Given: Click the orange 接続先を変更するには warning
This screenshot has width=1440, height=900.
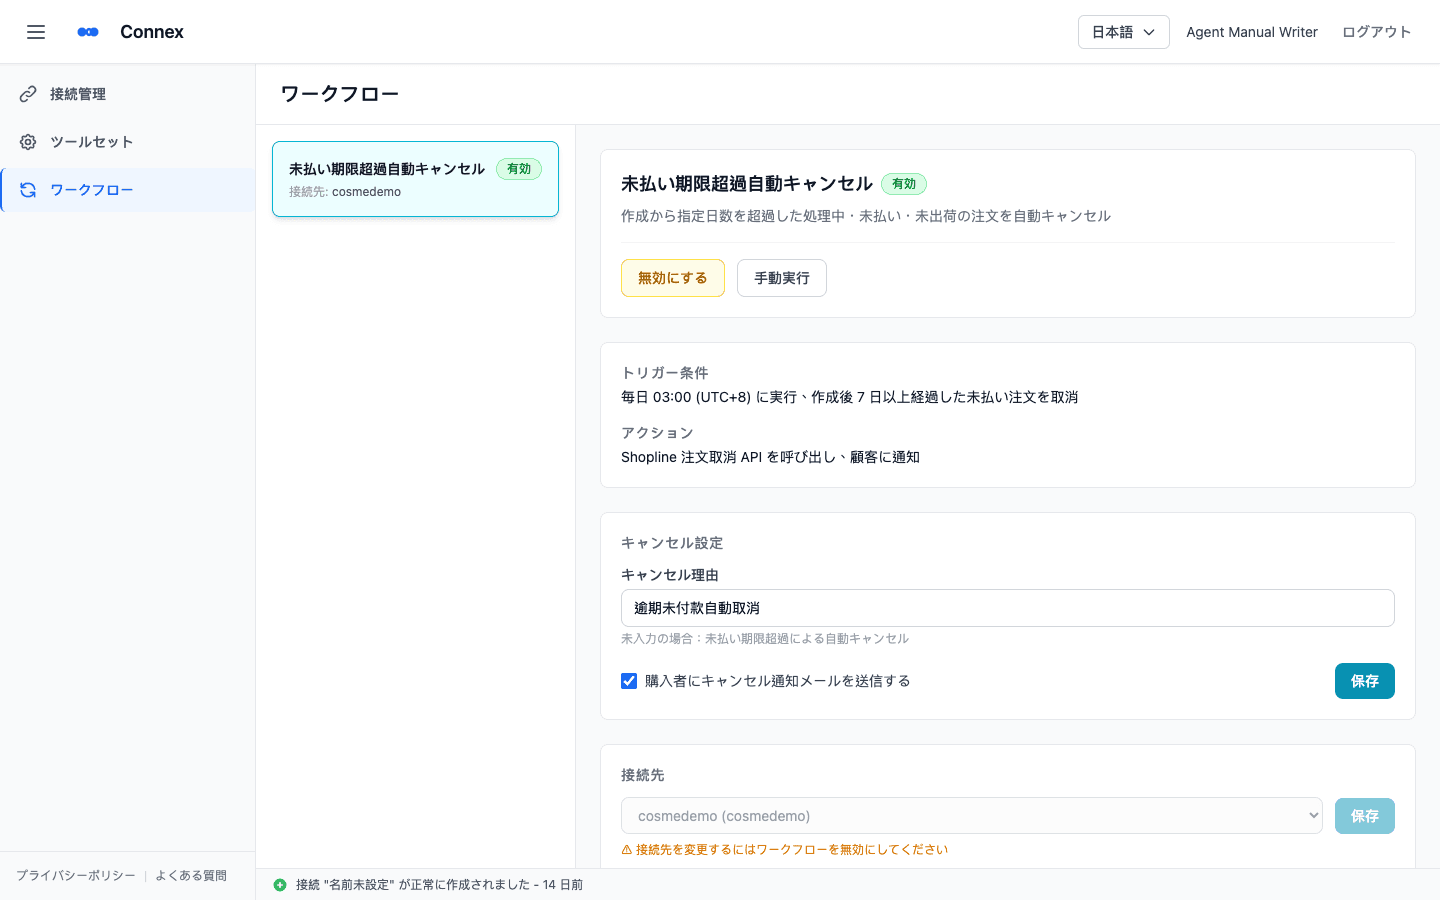Looking at the screenshot, I should click(784, 850).
